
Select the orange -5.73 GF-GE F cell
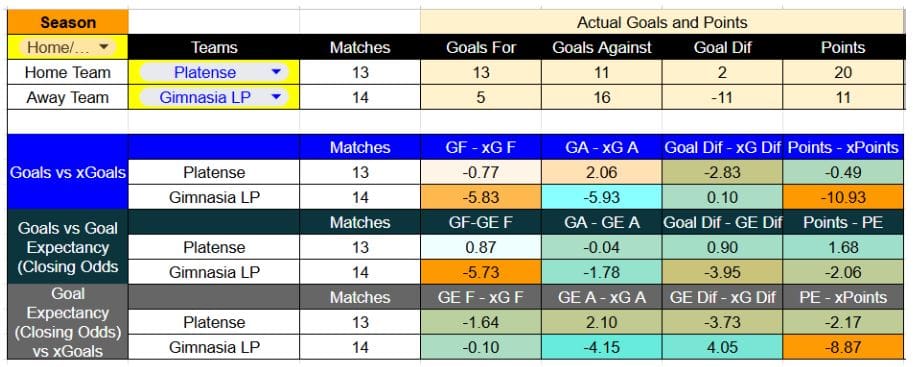[481, 272]
